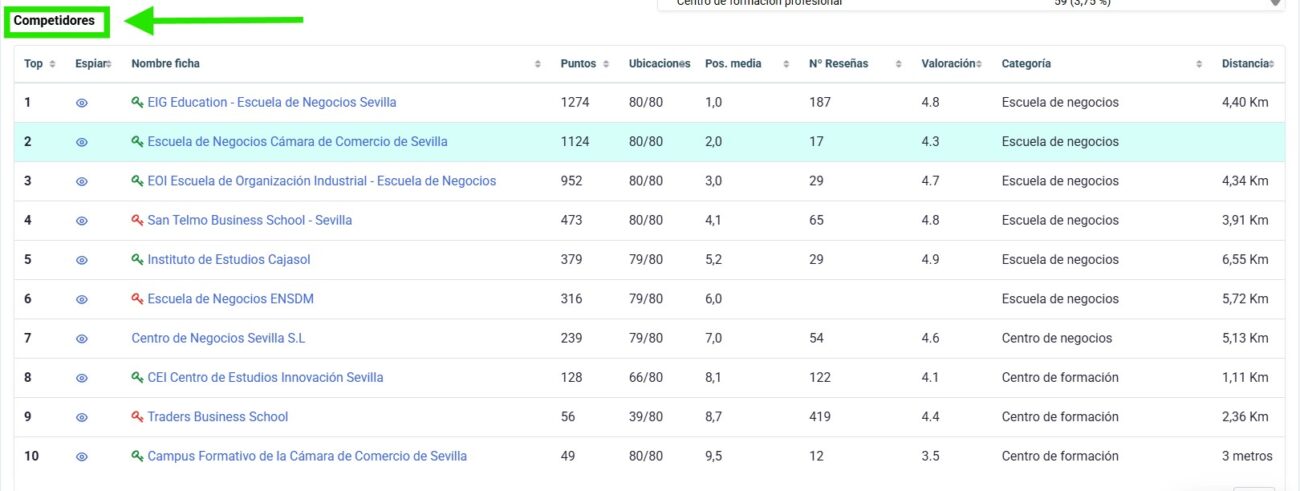Click the green key icon beside EOI Escuela
The width and height of the screenshot is (1300, 491).
coord(137,181)
